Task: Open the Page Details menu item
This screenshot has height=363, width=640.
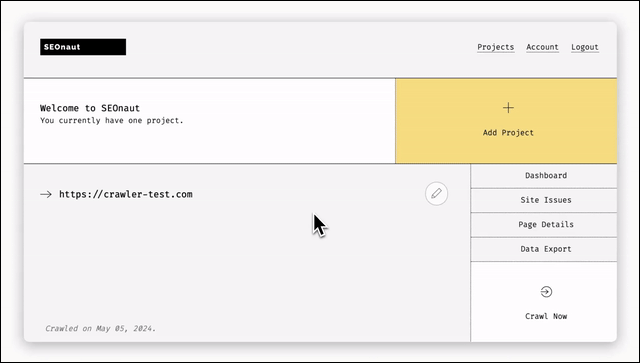Action: pyautogui.click(x=544, y=225)
